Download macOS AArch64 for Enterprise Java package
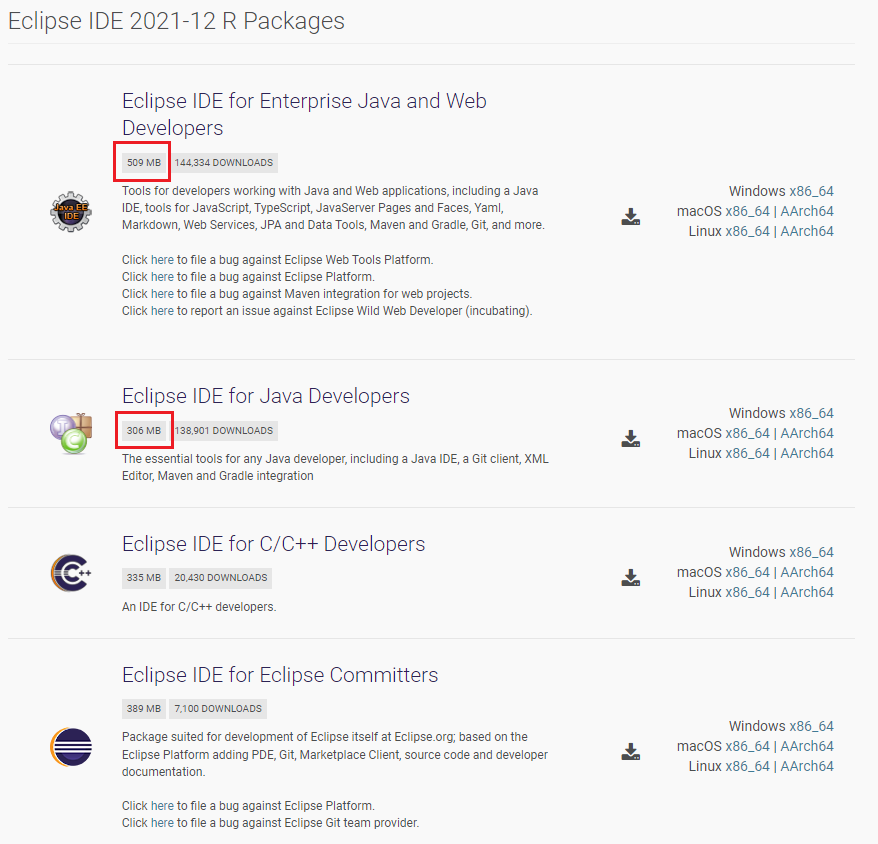 (807, 211)
